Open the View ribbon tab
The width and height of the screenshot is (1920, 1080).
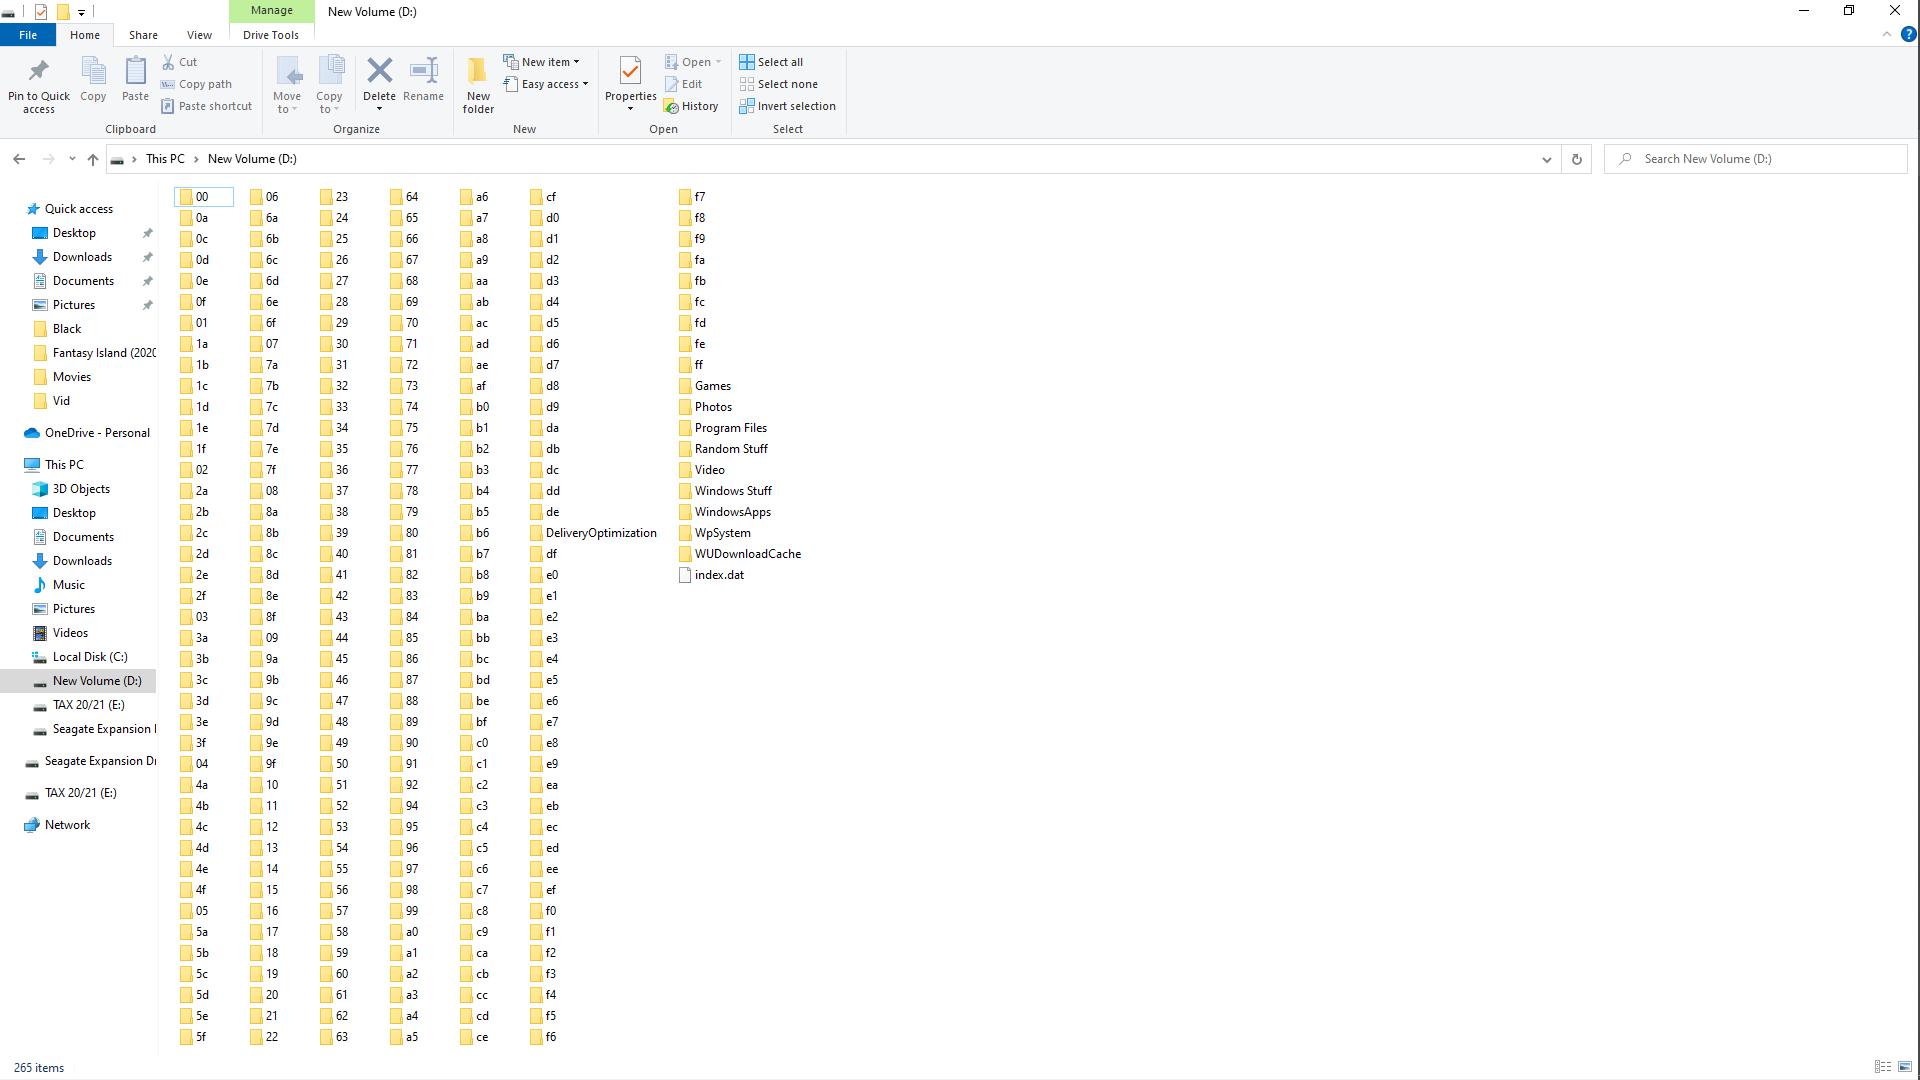pos(199,35)
